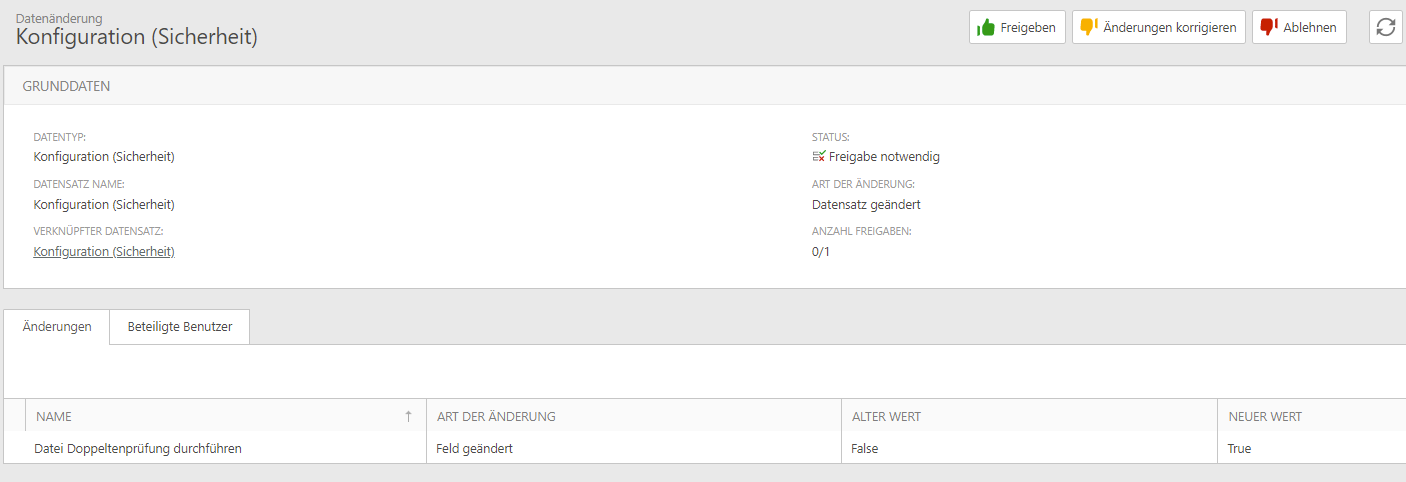Click the red thumbs-down Ablehnen icon
This screenshot has height=482, width=1406.
1269,27
